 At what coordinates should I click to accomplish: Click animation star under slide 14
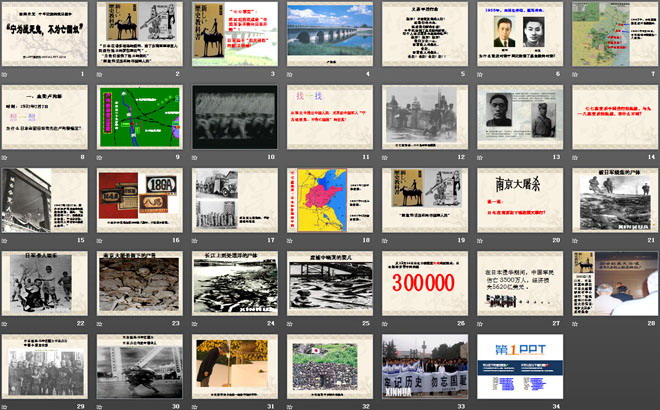coord(575,157)
